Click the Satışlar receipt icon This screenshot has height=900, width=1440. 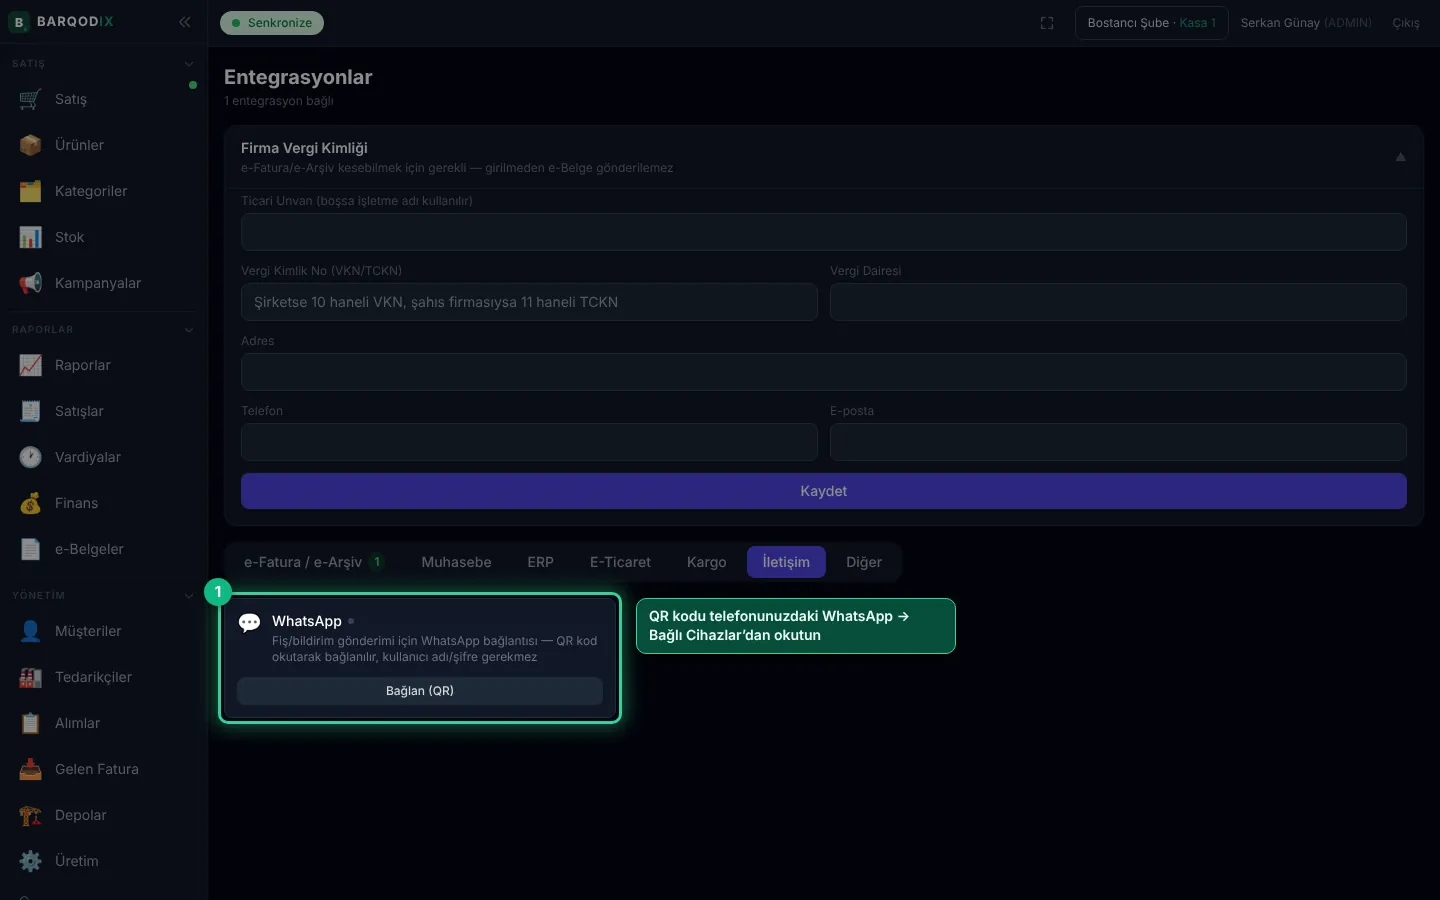point(30,411)
